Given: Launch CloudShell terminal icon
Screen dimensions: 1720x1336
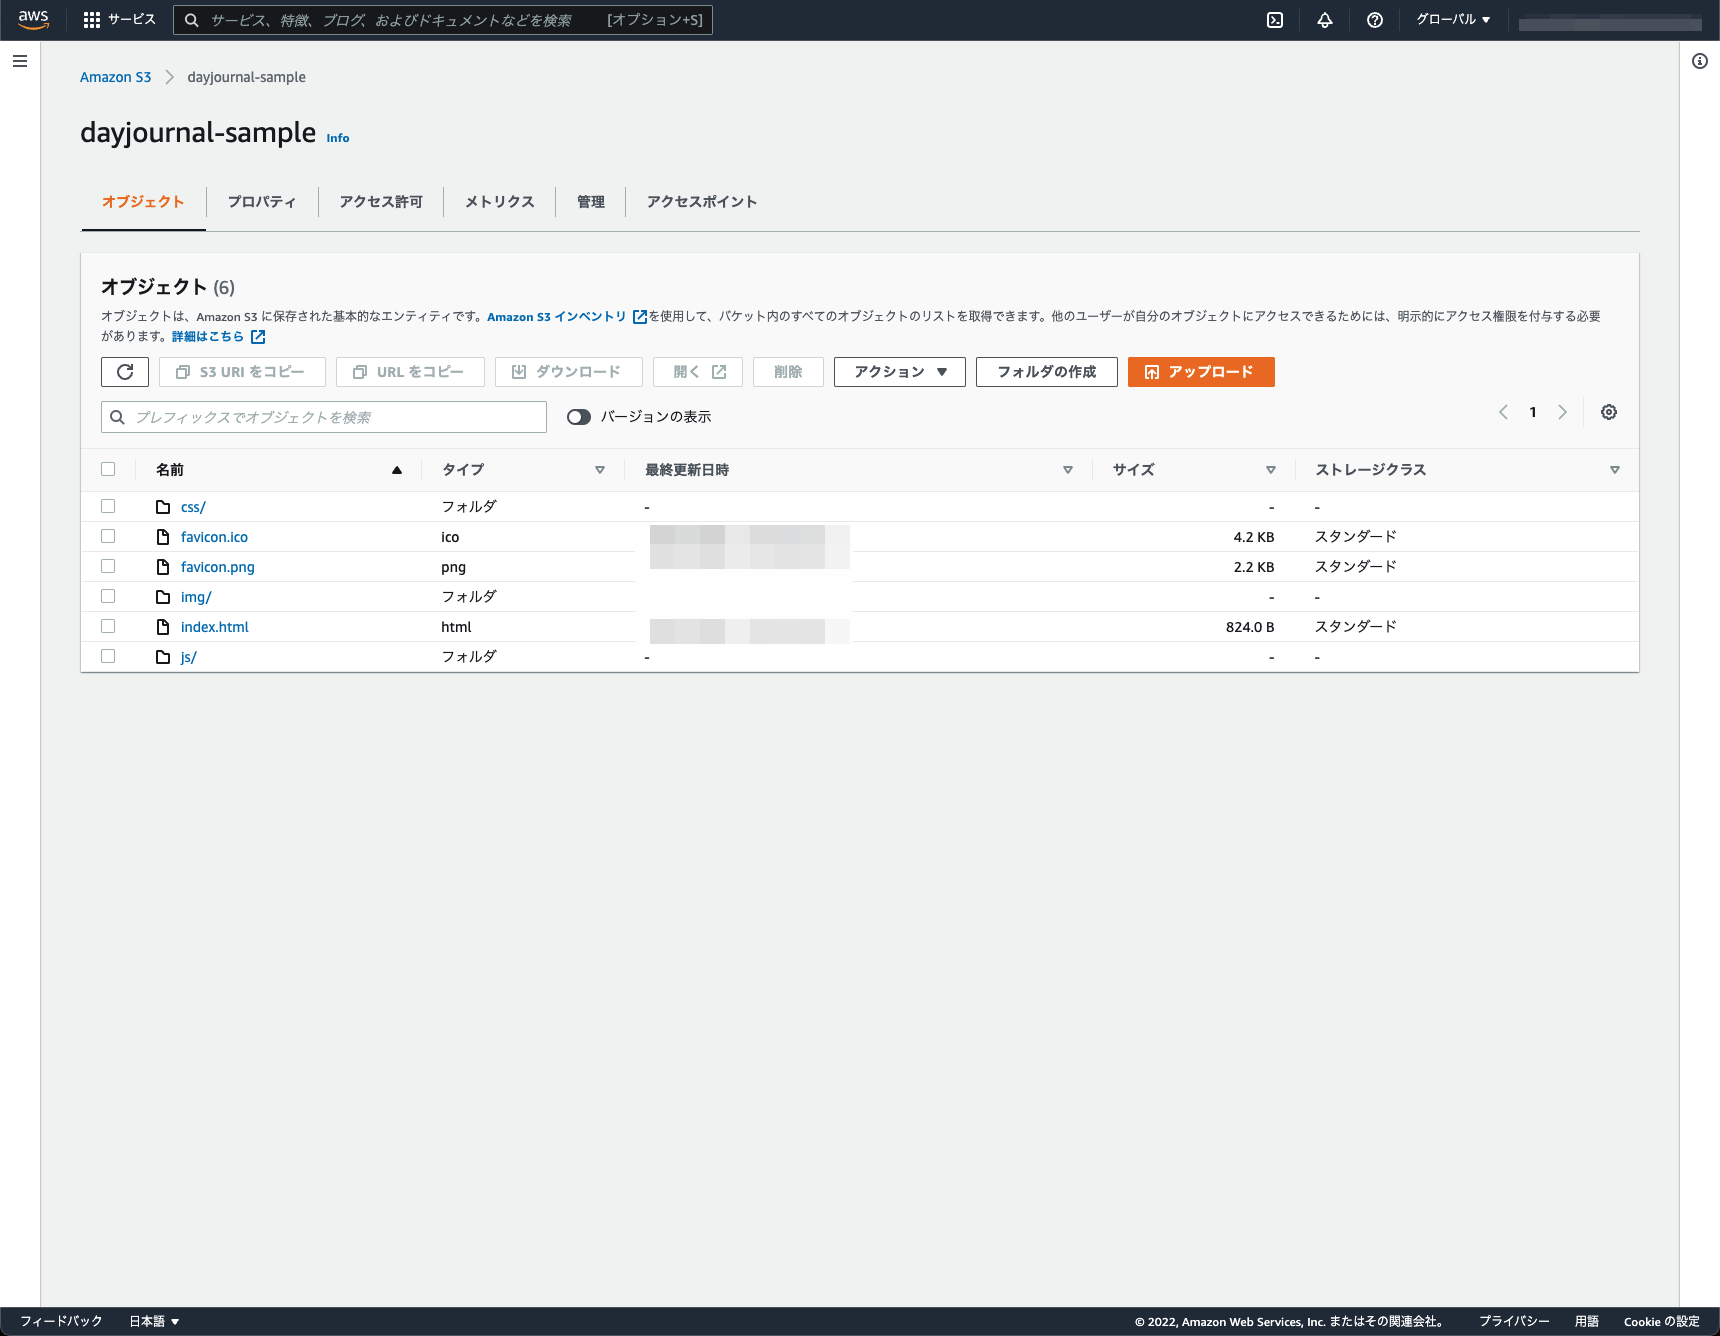Looking at the screenshot, I should tap(1275, 20).
